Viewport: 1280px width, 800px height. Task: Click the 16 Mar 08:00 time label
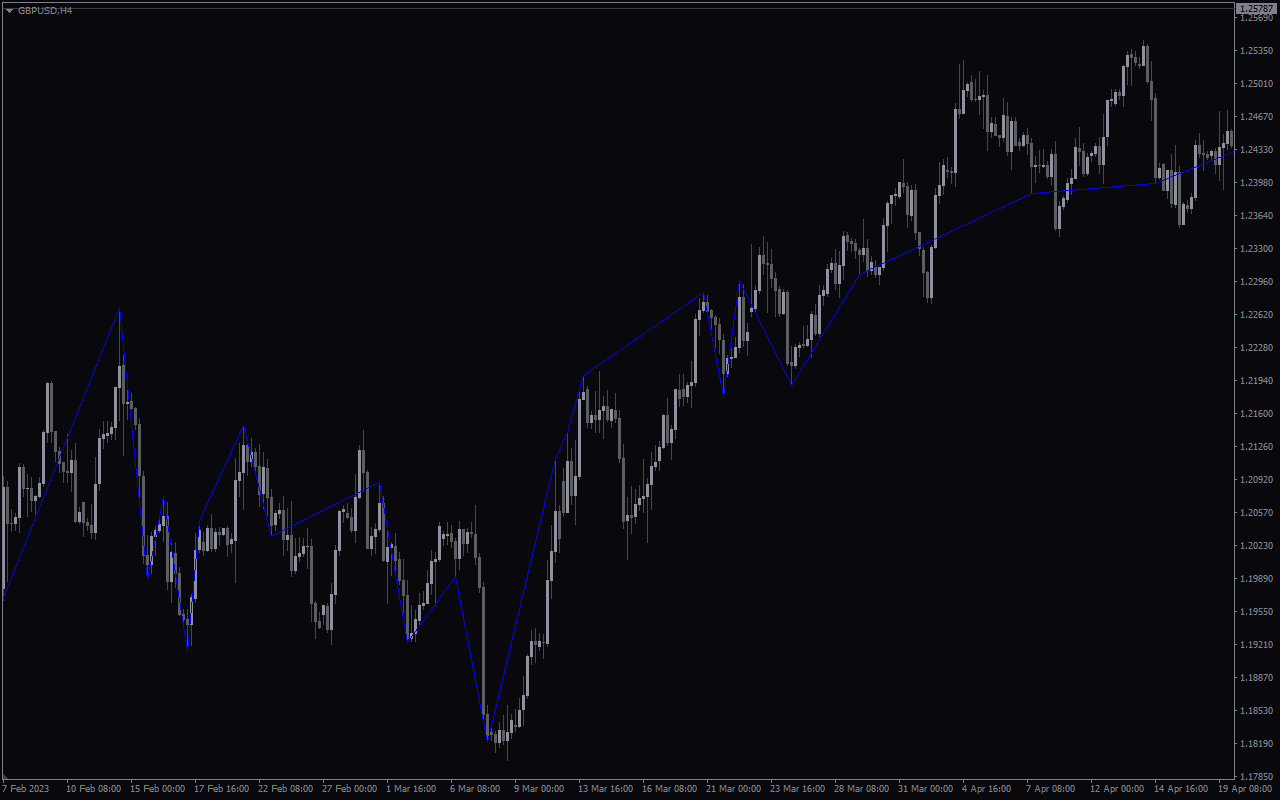pos(670,788)
